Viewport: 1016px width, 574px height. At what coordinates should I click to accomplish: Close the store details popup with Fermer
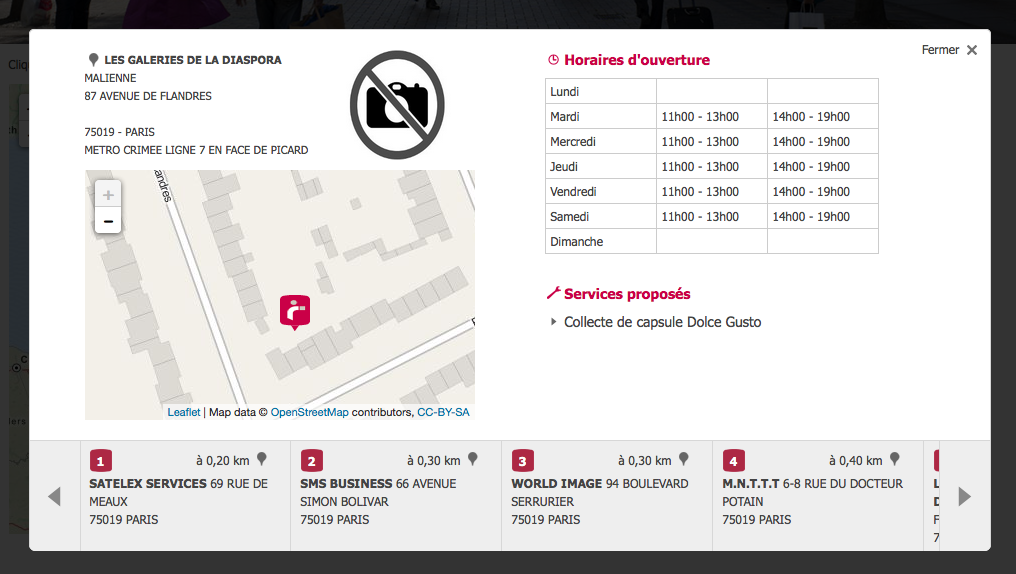949,50
